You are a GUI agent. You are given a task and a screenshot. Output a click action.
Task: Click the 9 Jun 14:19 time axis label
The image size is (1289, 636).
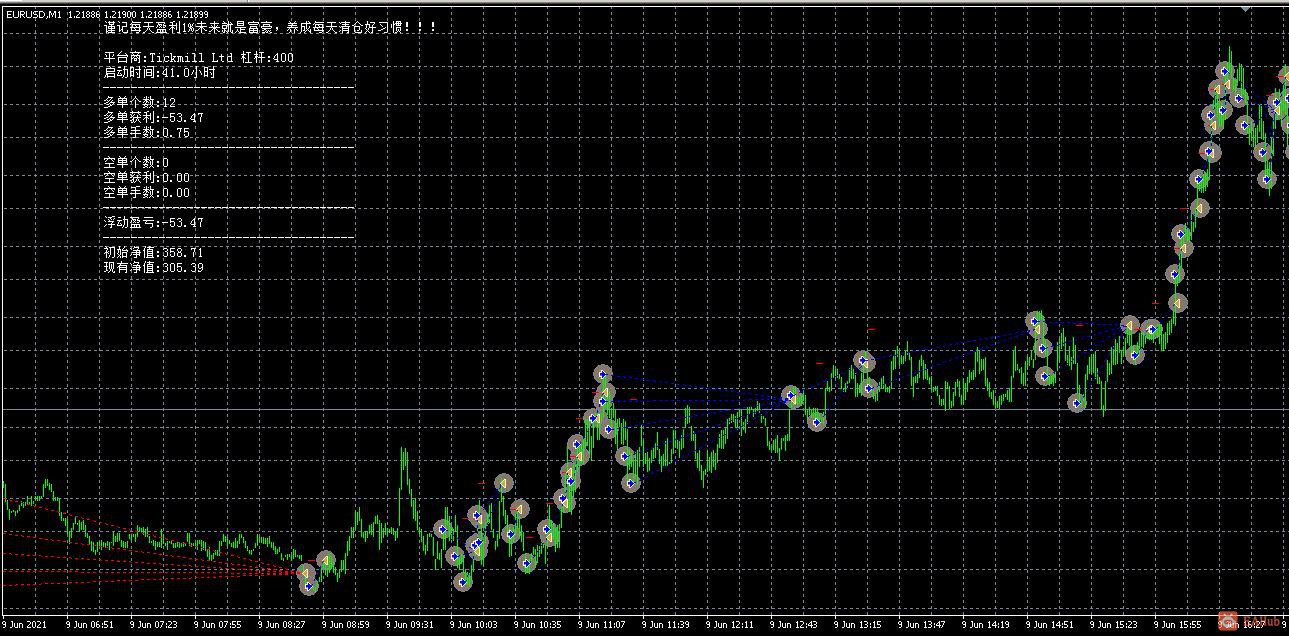(986, 625)
